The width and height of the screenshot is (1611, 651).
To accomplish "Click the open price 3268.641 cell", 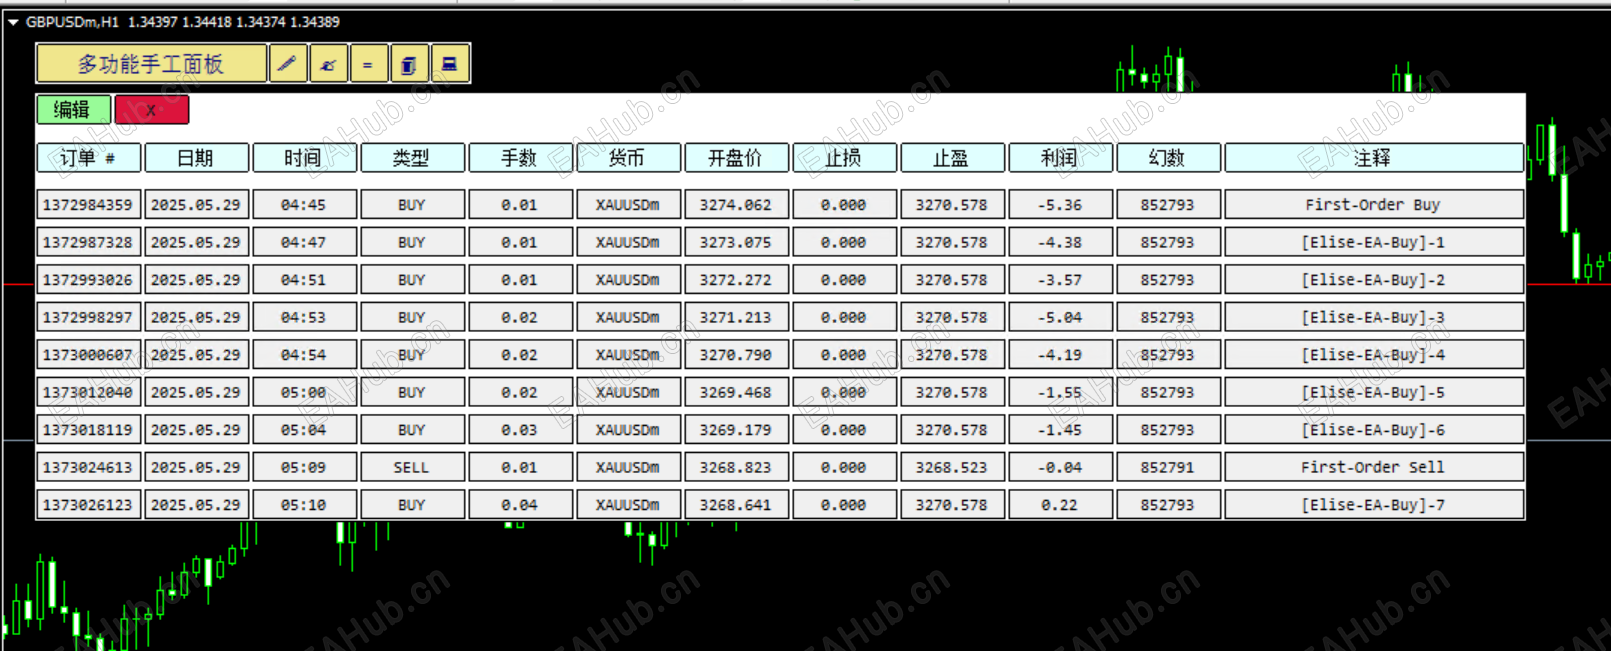I will tap(736, 505).
